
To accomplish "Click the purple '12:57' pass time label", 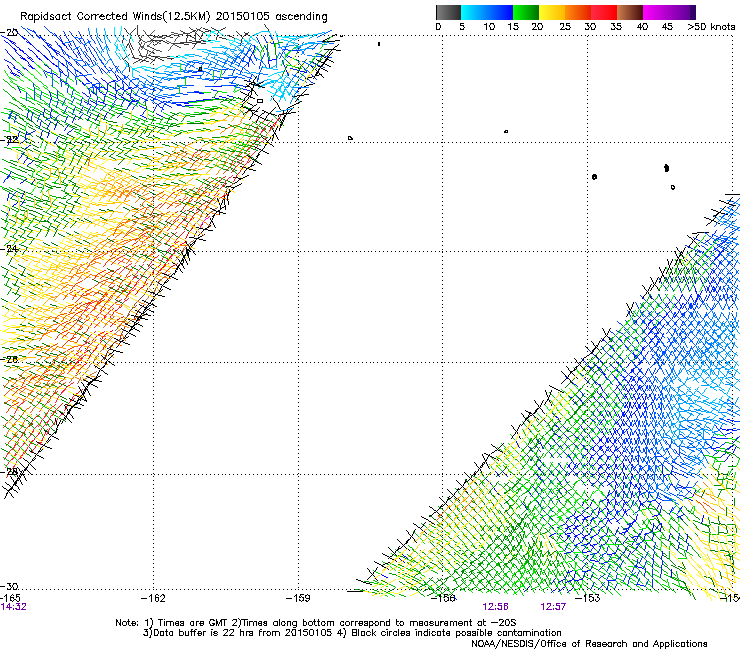I will 553,607.
